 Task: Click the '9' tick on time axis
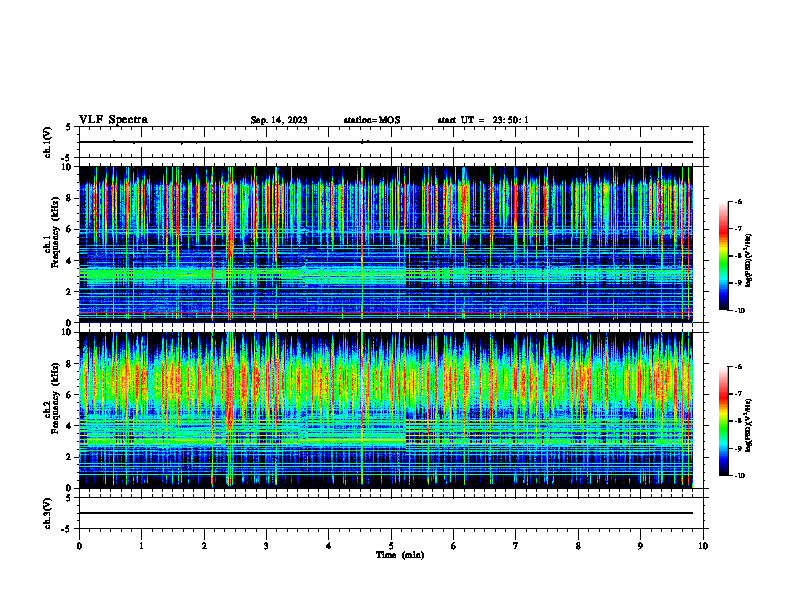(640, 546)
